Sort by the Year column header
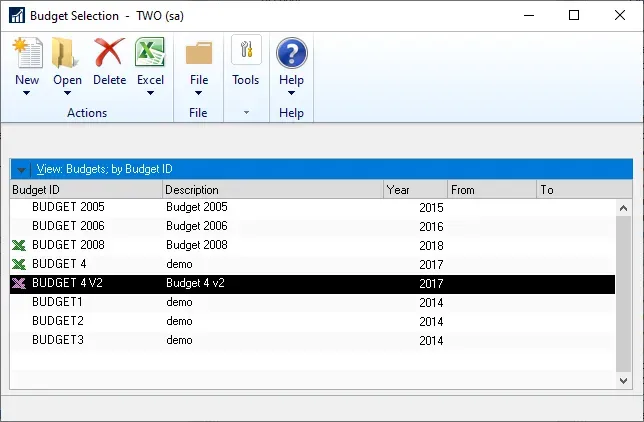 (415, 190)
